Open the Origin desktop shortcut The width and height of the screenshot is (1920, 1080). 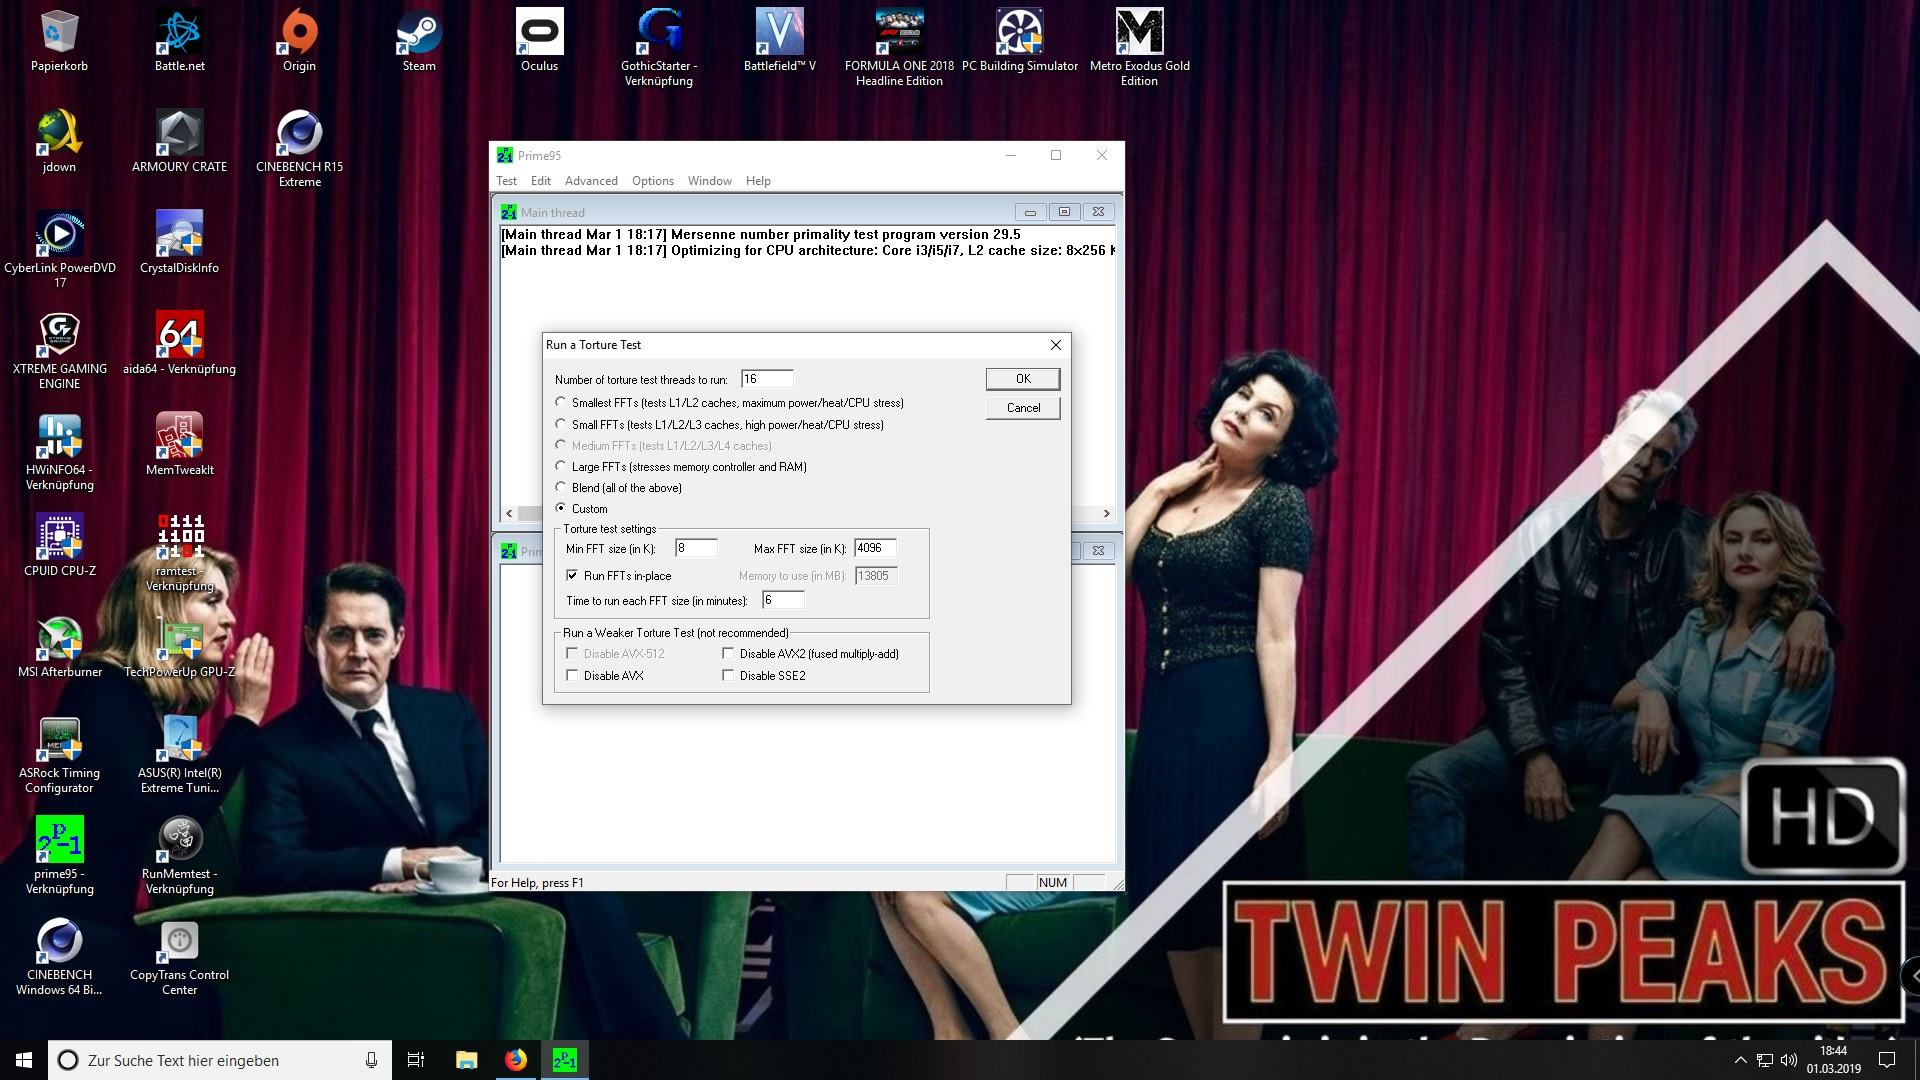[x=299, y=32]
